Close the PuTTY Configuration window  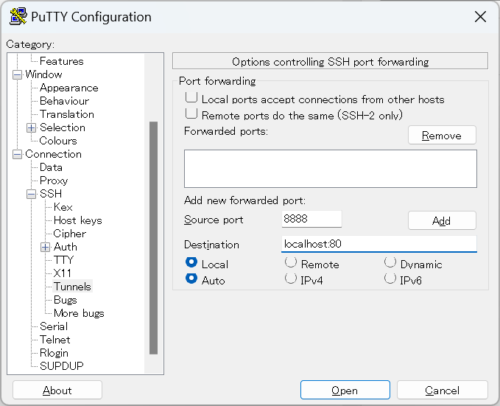click(x=480, y=17)
